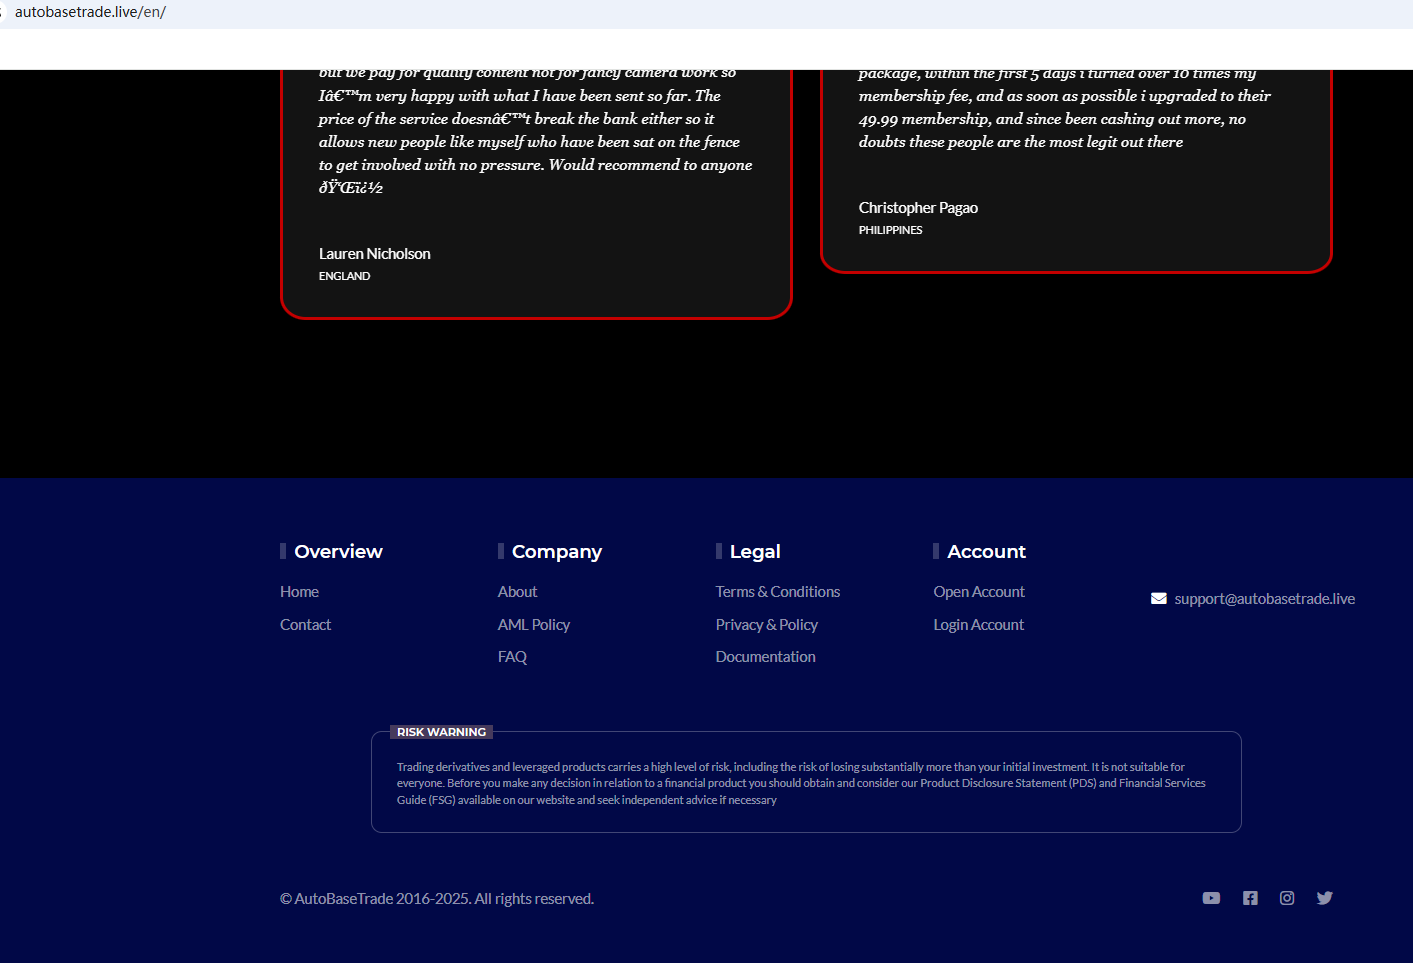Click the Company footer heading
Image resolution: width=1413 pixels, height=963 pixels.
coord(557,552)
